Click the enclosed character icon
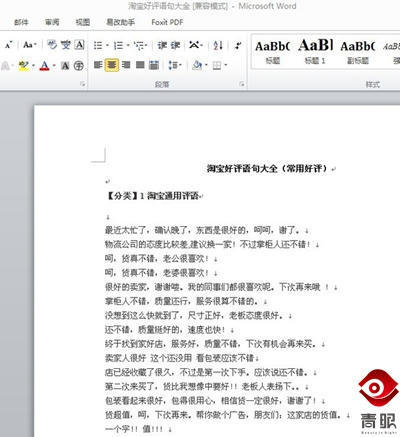 [x=79, y=65]
